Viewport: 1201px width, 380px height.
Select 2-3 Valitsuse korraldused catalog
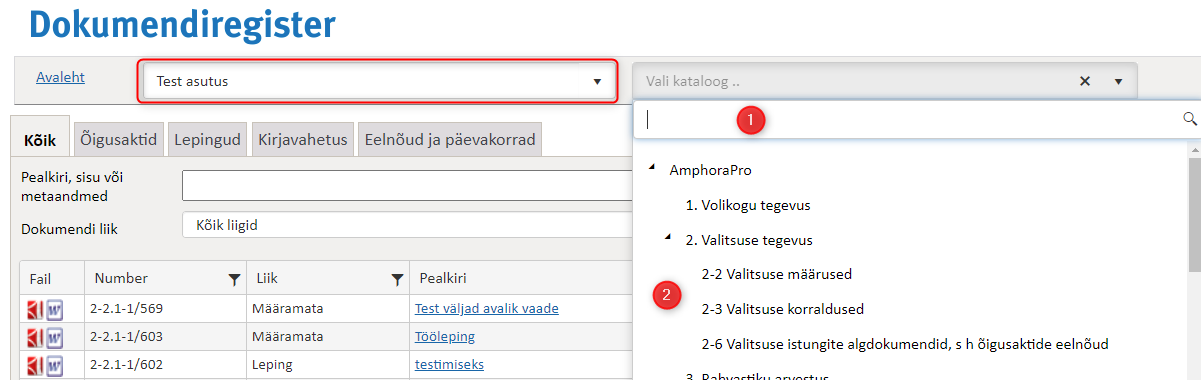coord(783,309)
